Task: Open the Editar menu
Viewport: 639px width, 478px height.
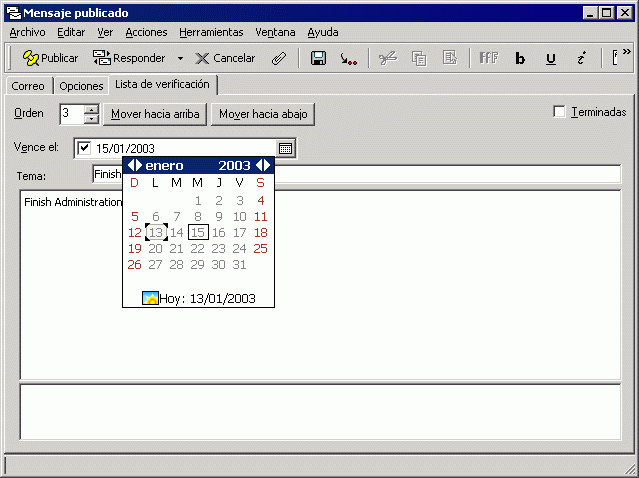Action: (71, 32)
